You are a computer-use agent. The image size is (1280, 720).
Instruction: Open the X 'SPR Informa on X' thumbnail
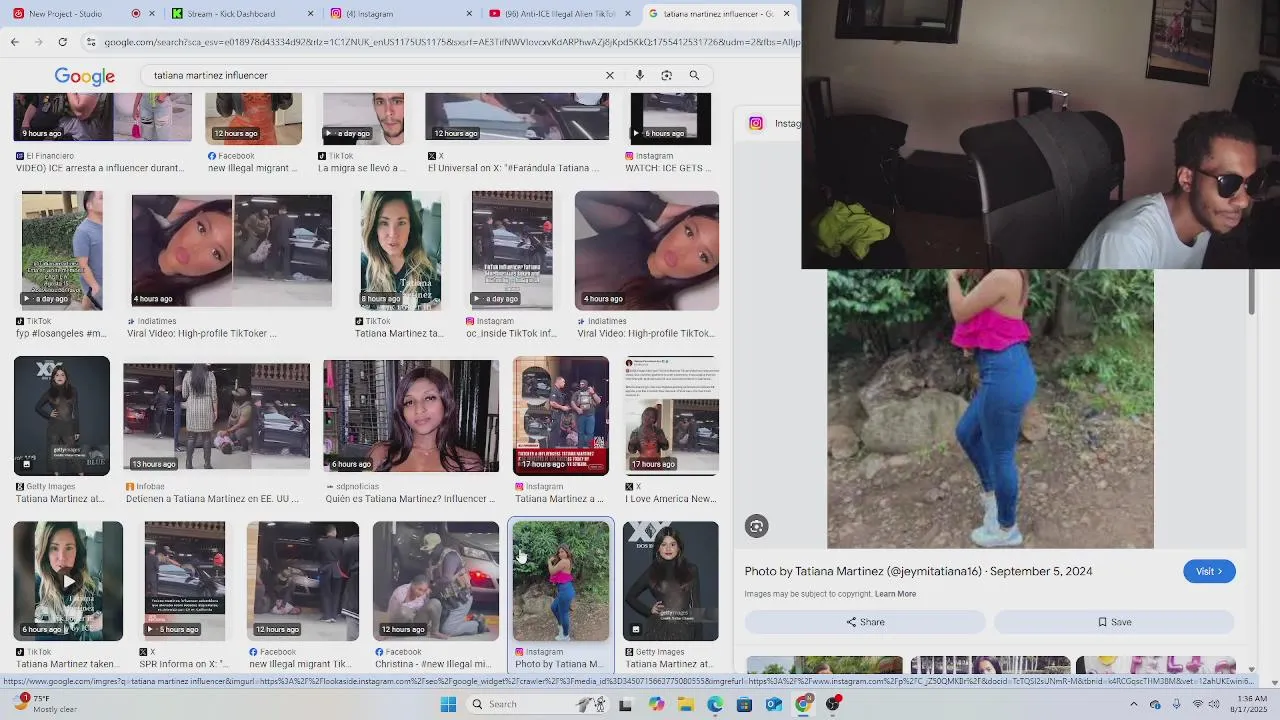point(185,580)
